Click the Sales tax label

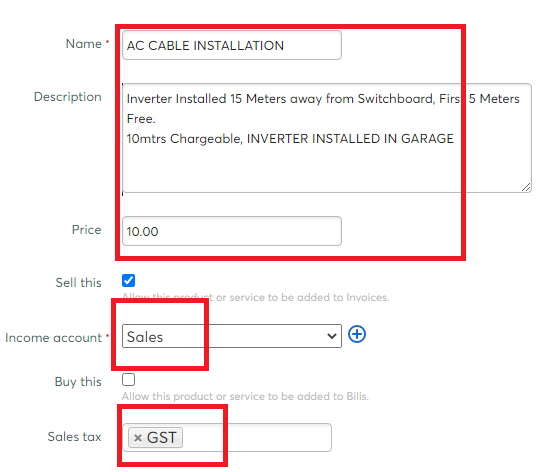coord(74,436)
